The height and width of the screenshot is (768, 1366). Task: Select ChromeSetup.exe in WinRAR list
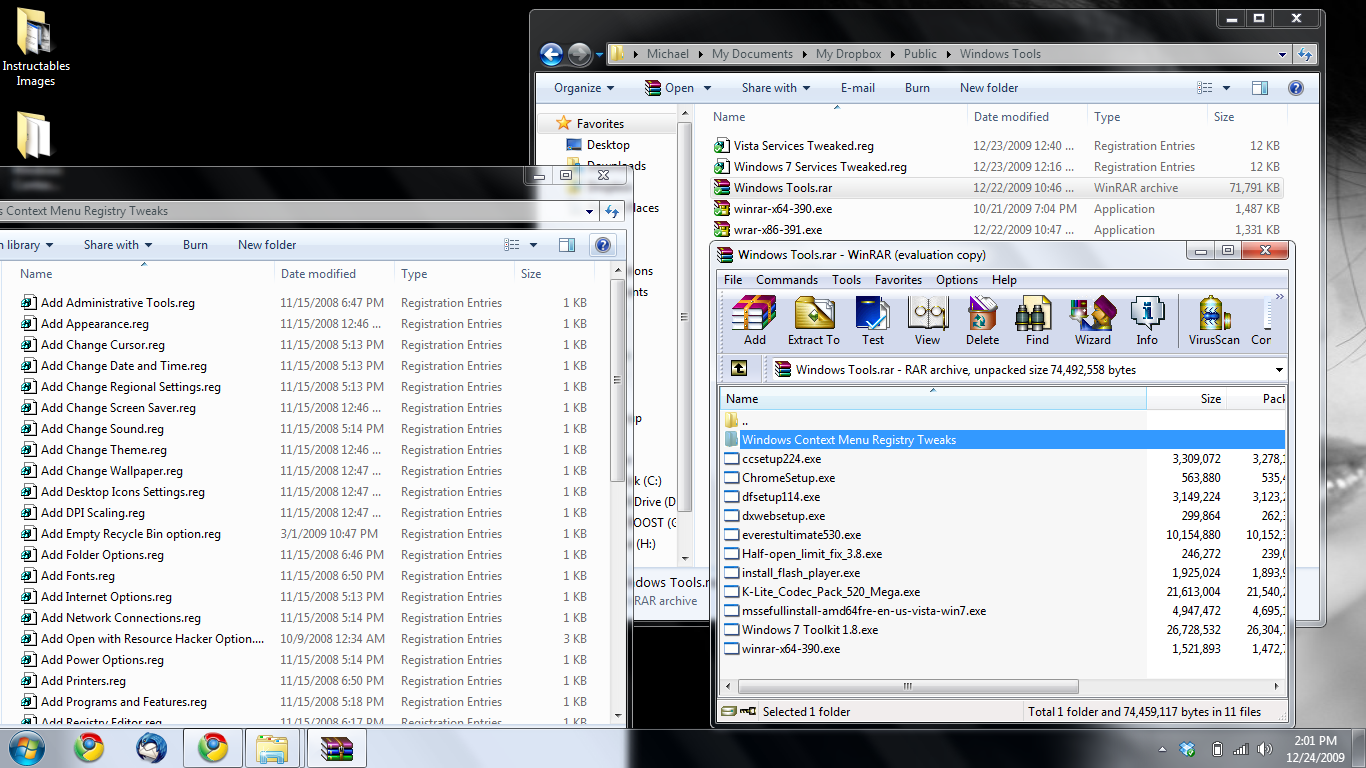[x=788, y=478]
